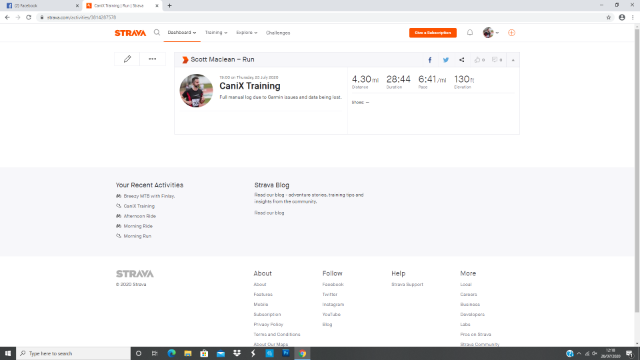
Task: Open Task View in taskbar
Action: (x=155, y=353)
